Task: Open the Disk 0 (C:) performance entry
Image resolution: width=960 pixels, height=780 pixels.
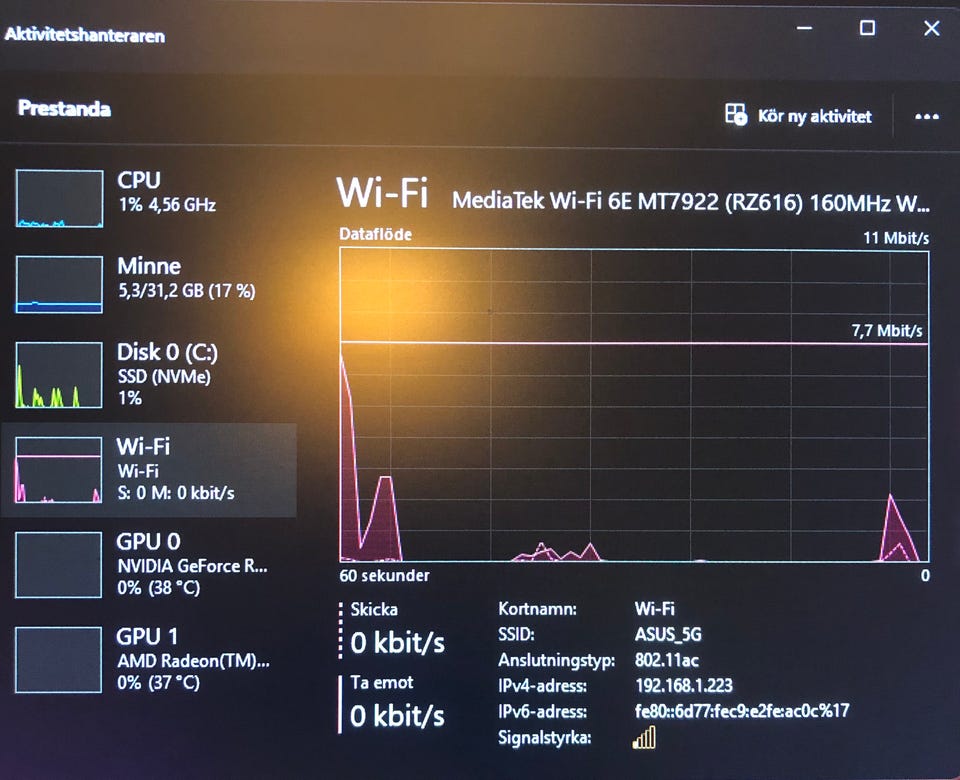Action: 149,375
